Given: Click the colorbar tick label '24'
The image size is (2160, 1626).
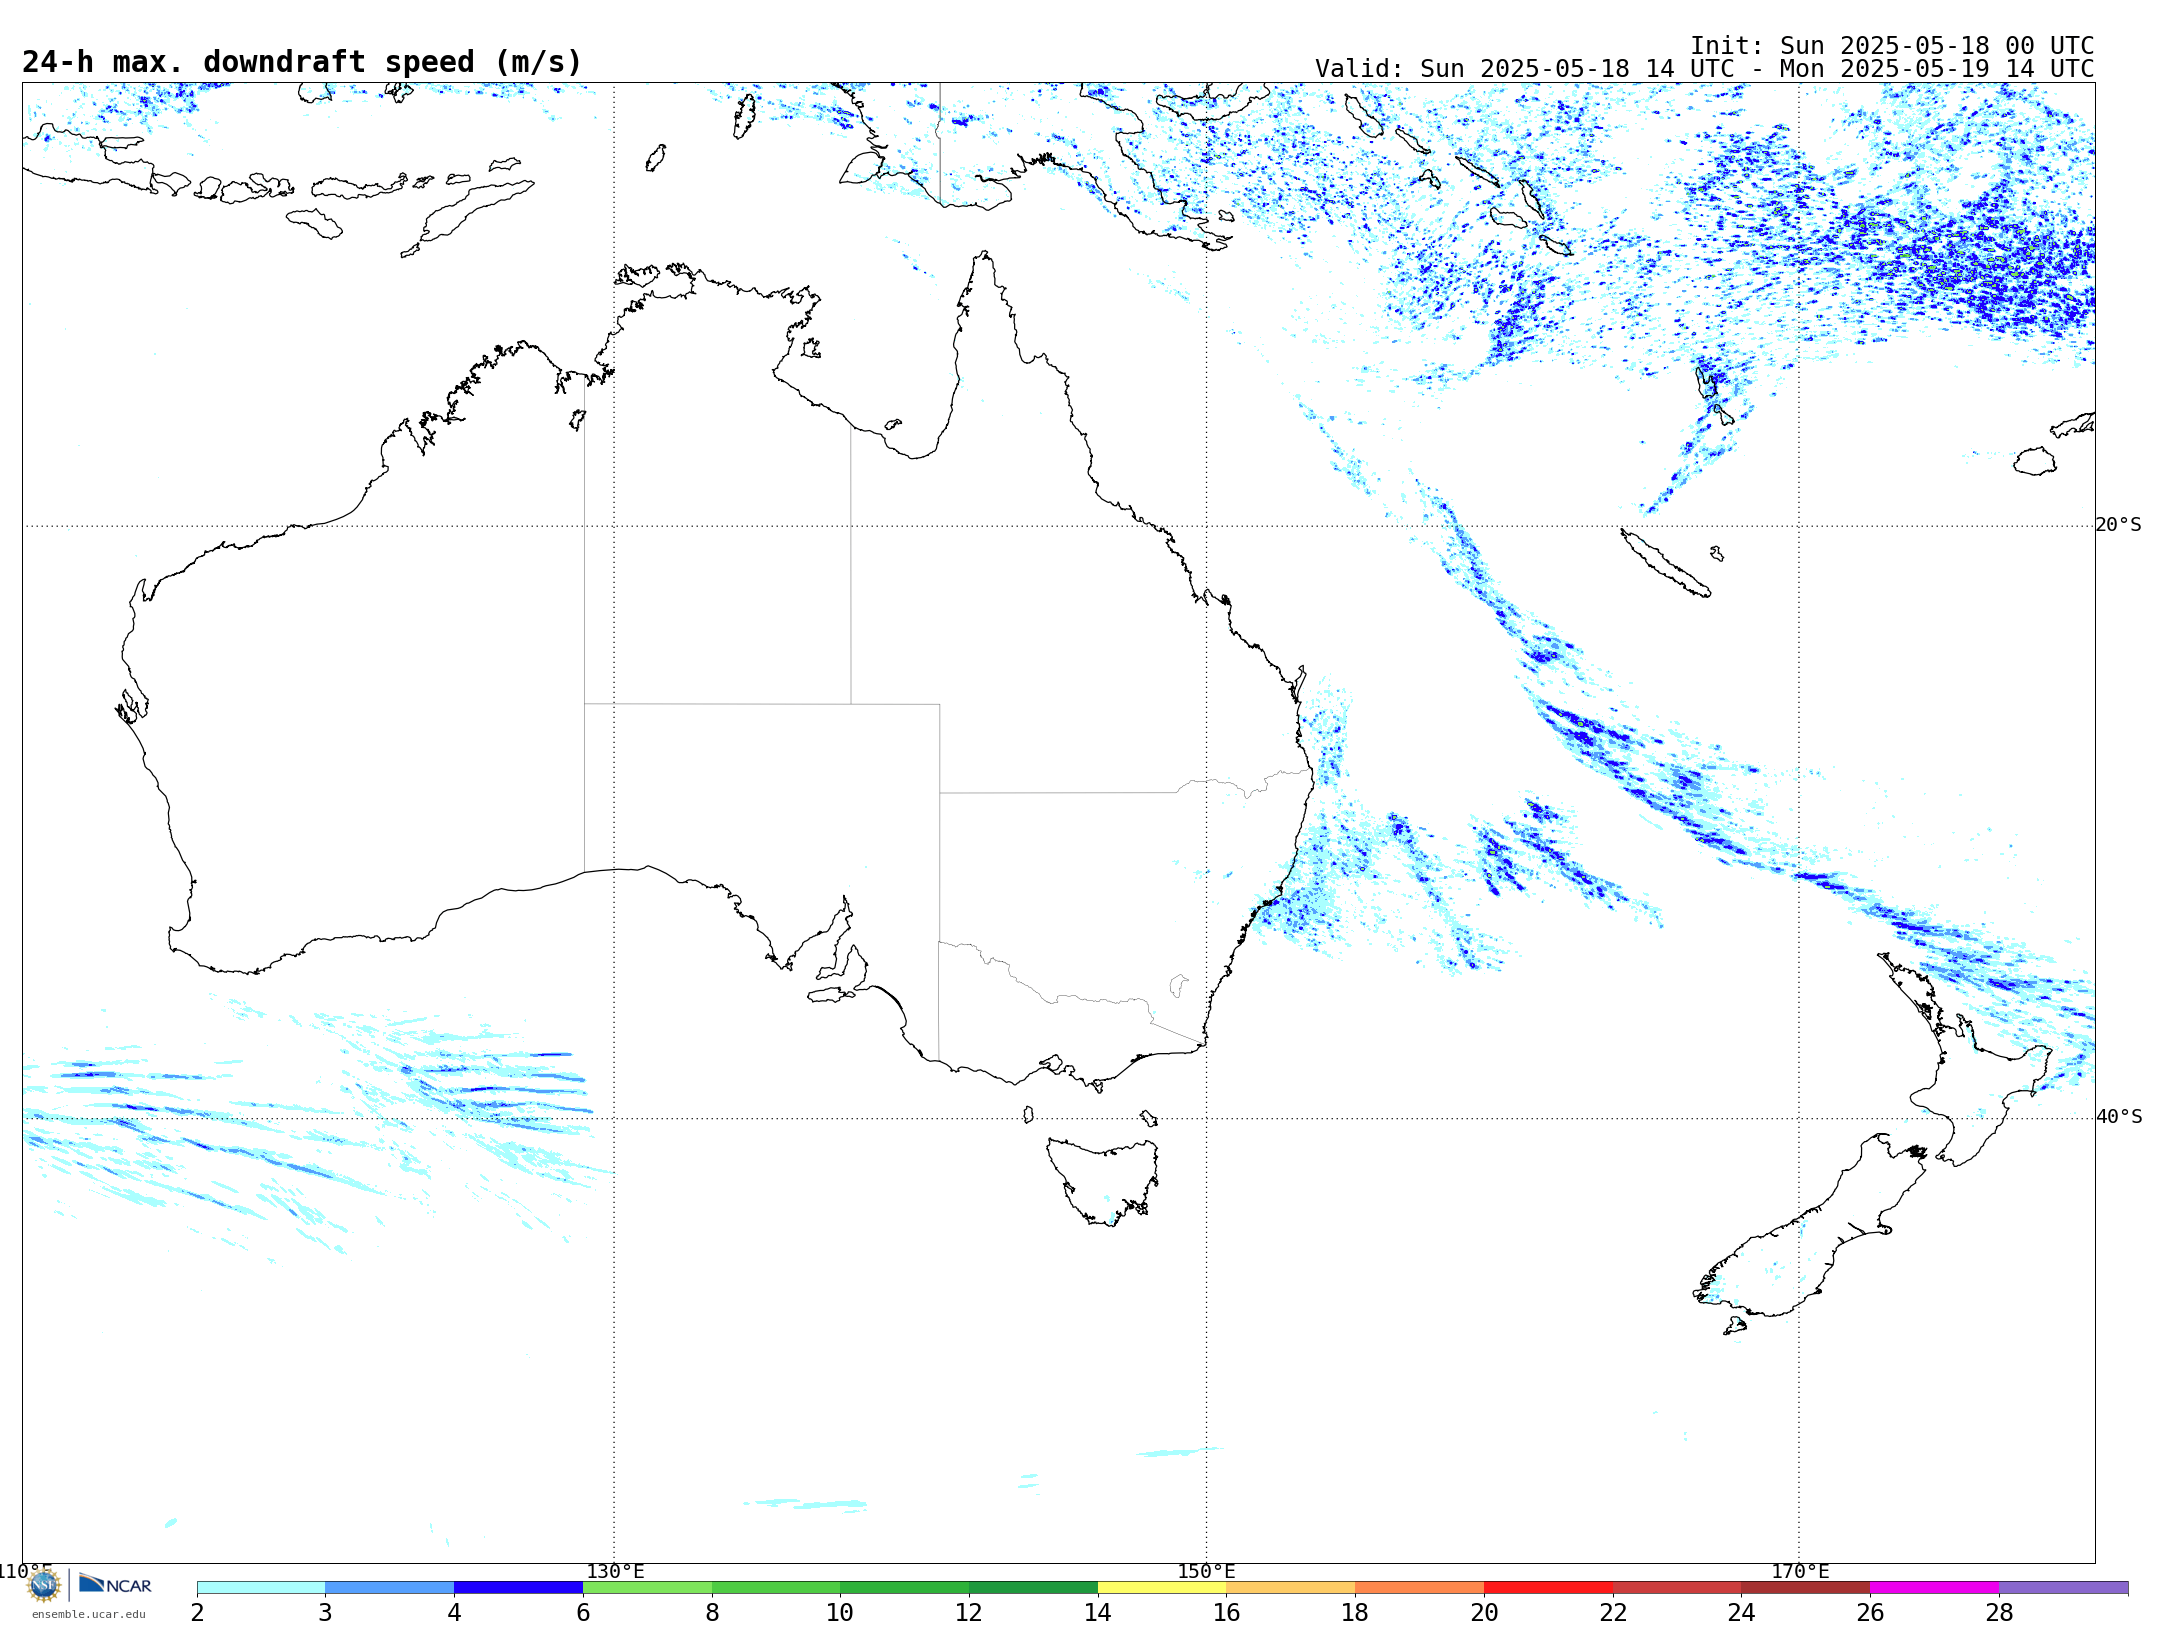Looking at the screenshot, I should coord(1742,1612).
